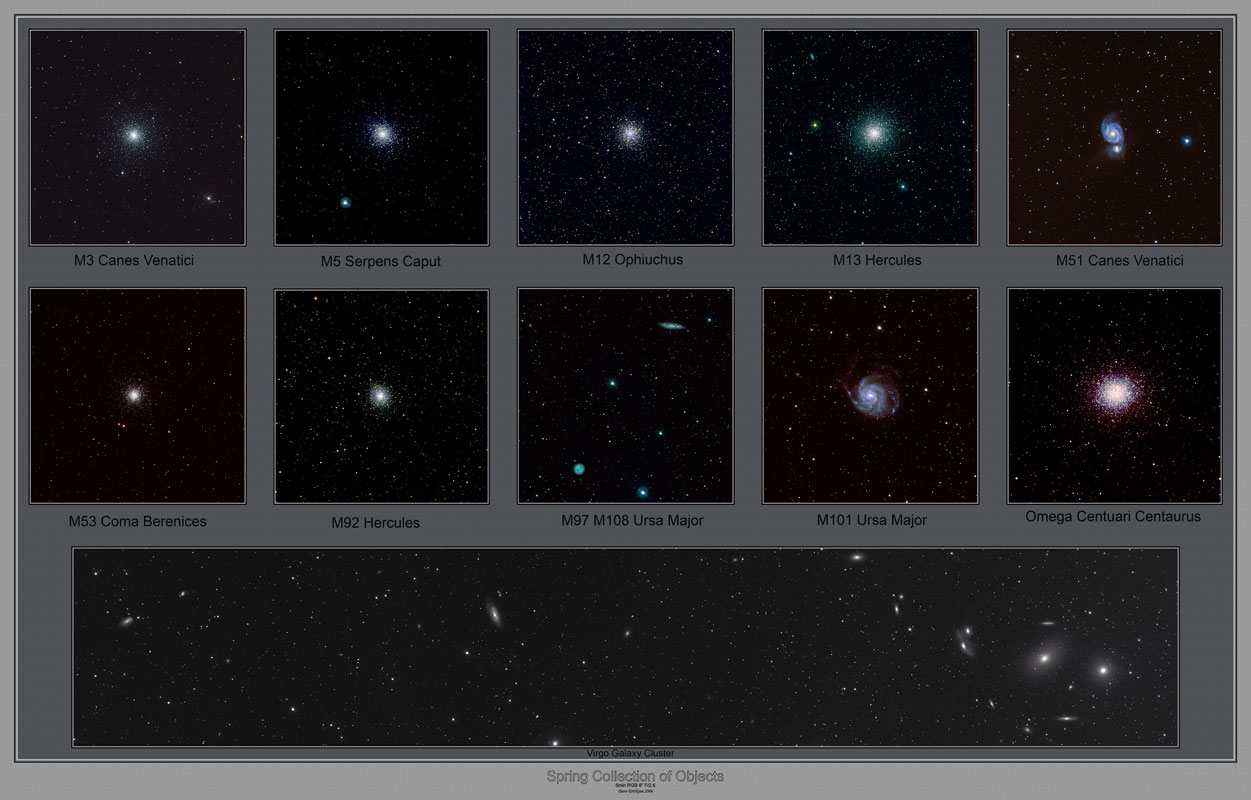
Task: Open the Virgo Galaxy Cluster panorama
Action: coord(625,646)
